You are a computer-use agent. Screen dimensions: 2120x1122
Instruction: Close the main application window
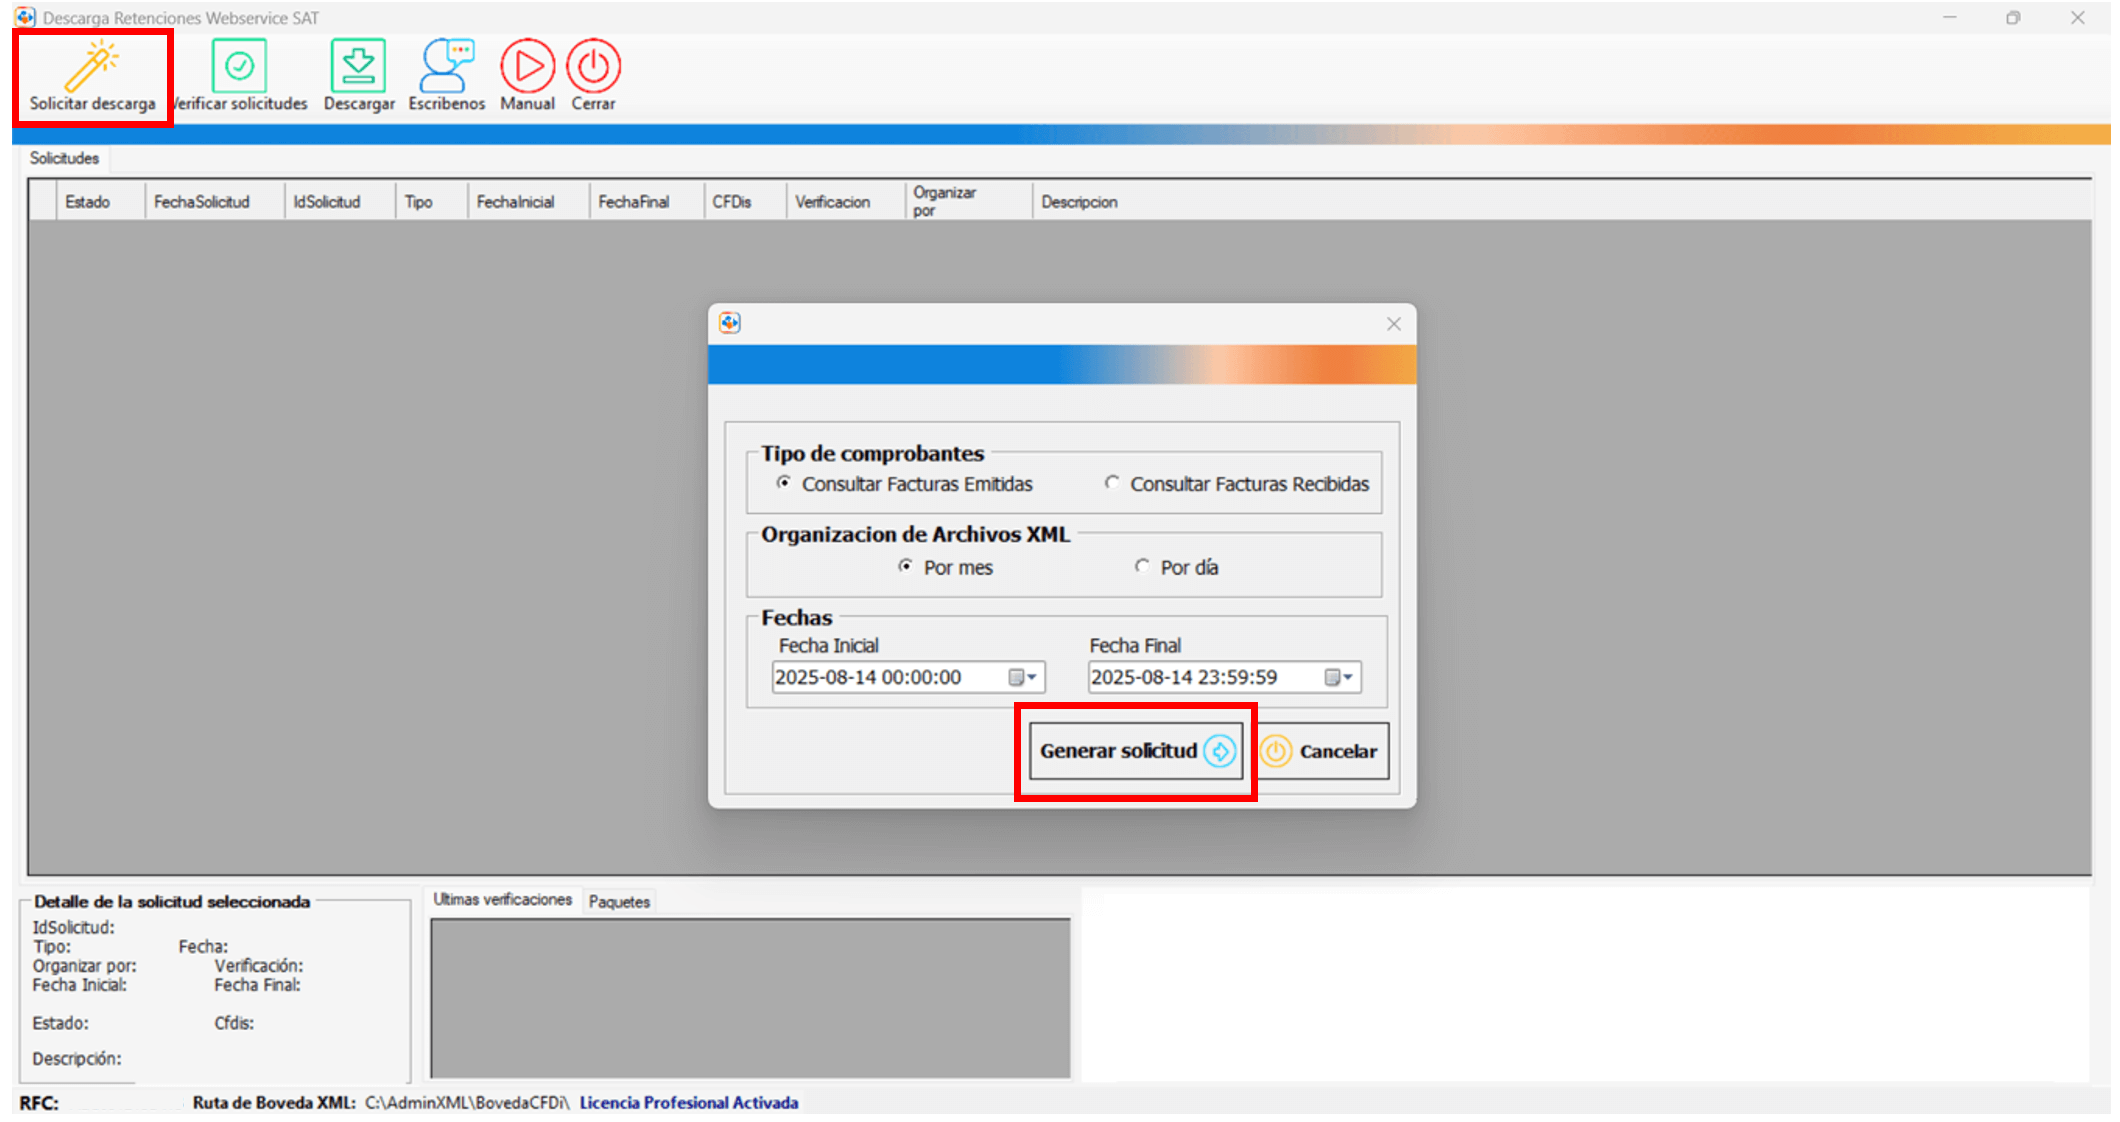pos(2077,17)
